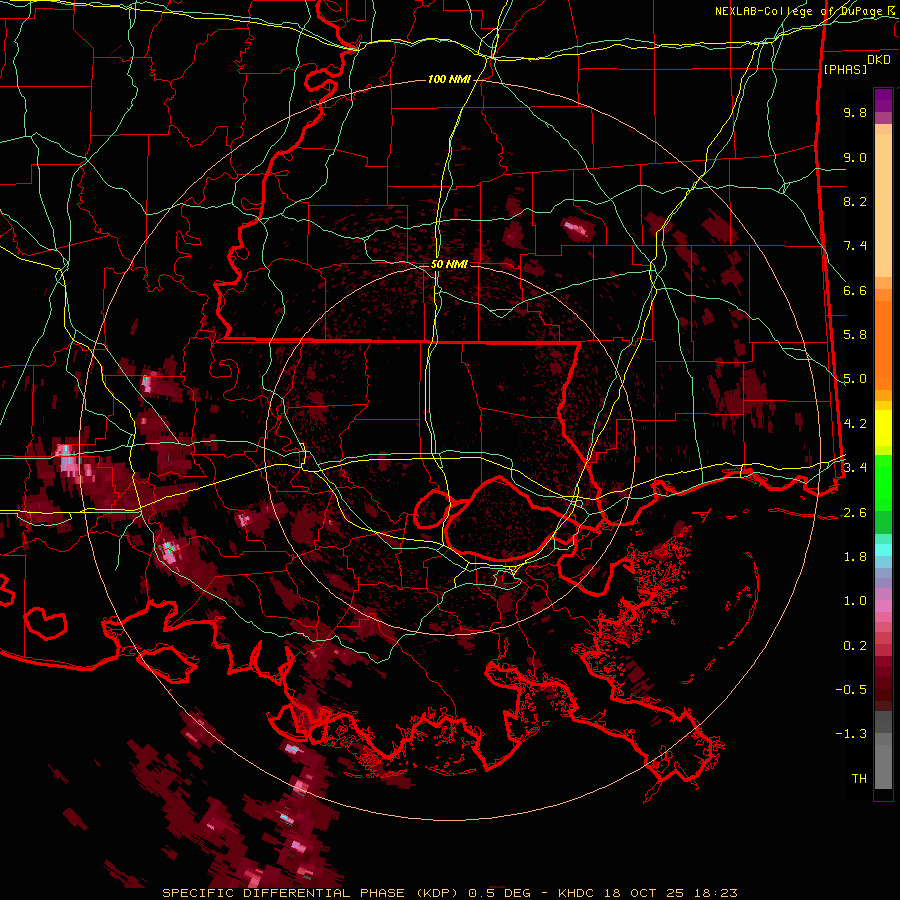Click the 9.8 value on color scale
This screenshot has width=900, height=900.
tap(855, 112)
